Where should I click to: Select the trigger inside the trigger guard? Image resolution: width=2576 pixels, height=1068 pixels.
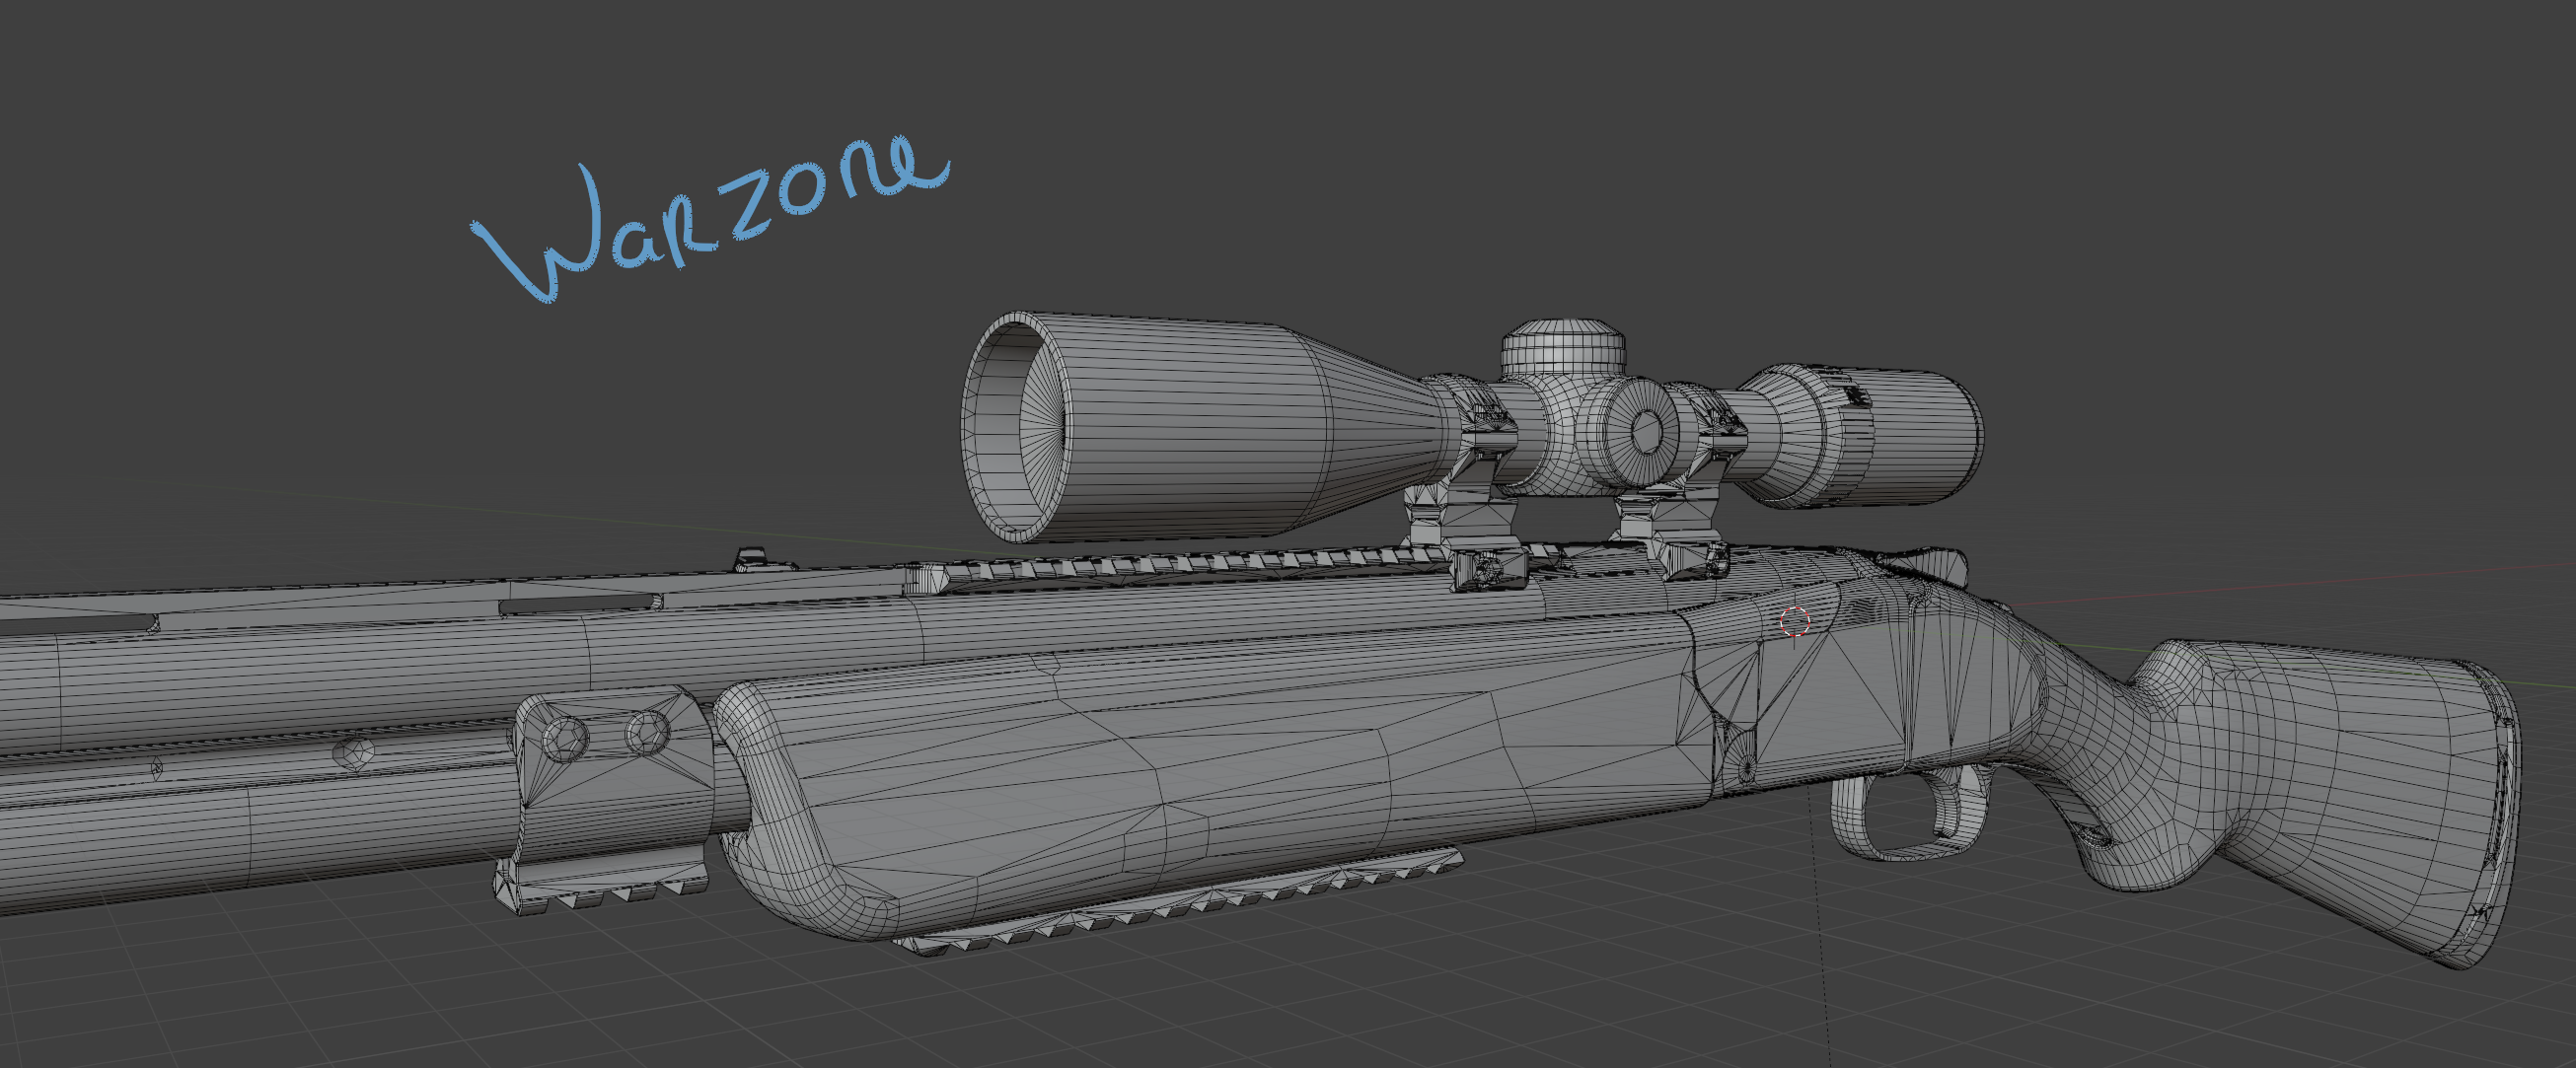tap(1950, 802)
